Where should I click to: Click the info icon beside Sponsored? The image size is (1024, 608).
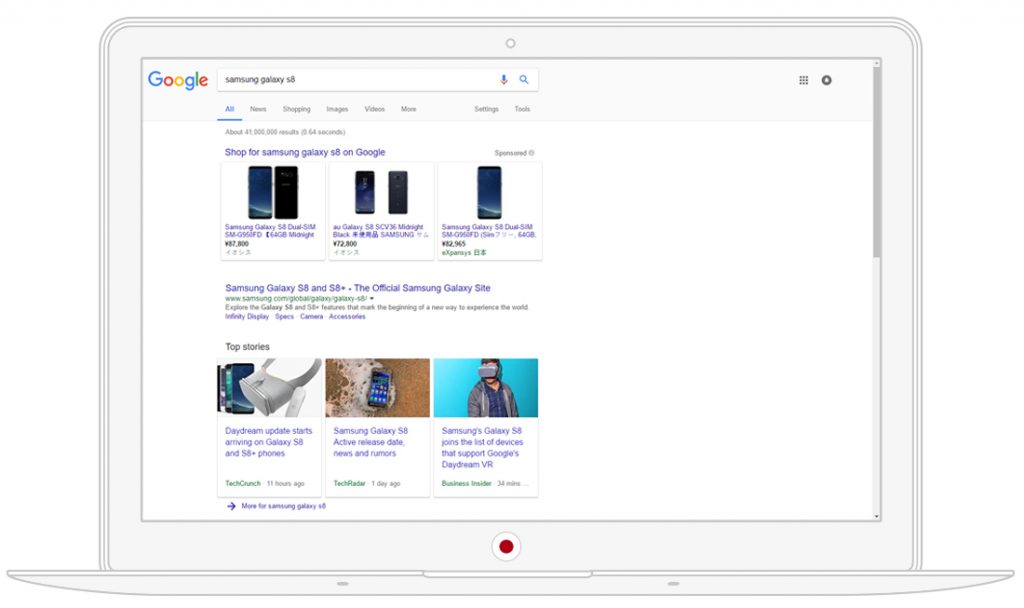point(532,153)
